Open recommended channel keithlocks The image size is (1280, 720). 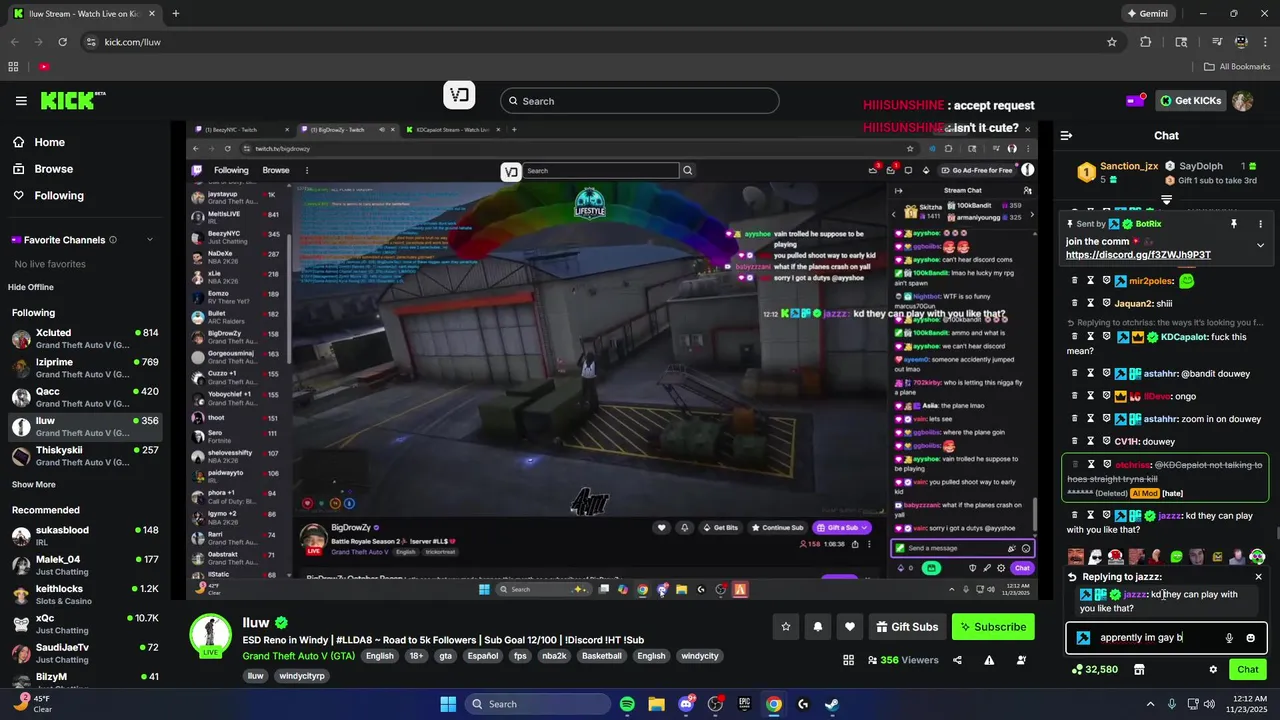click(x=84, y=595)
